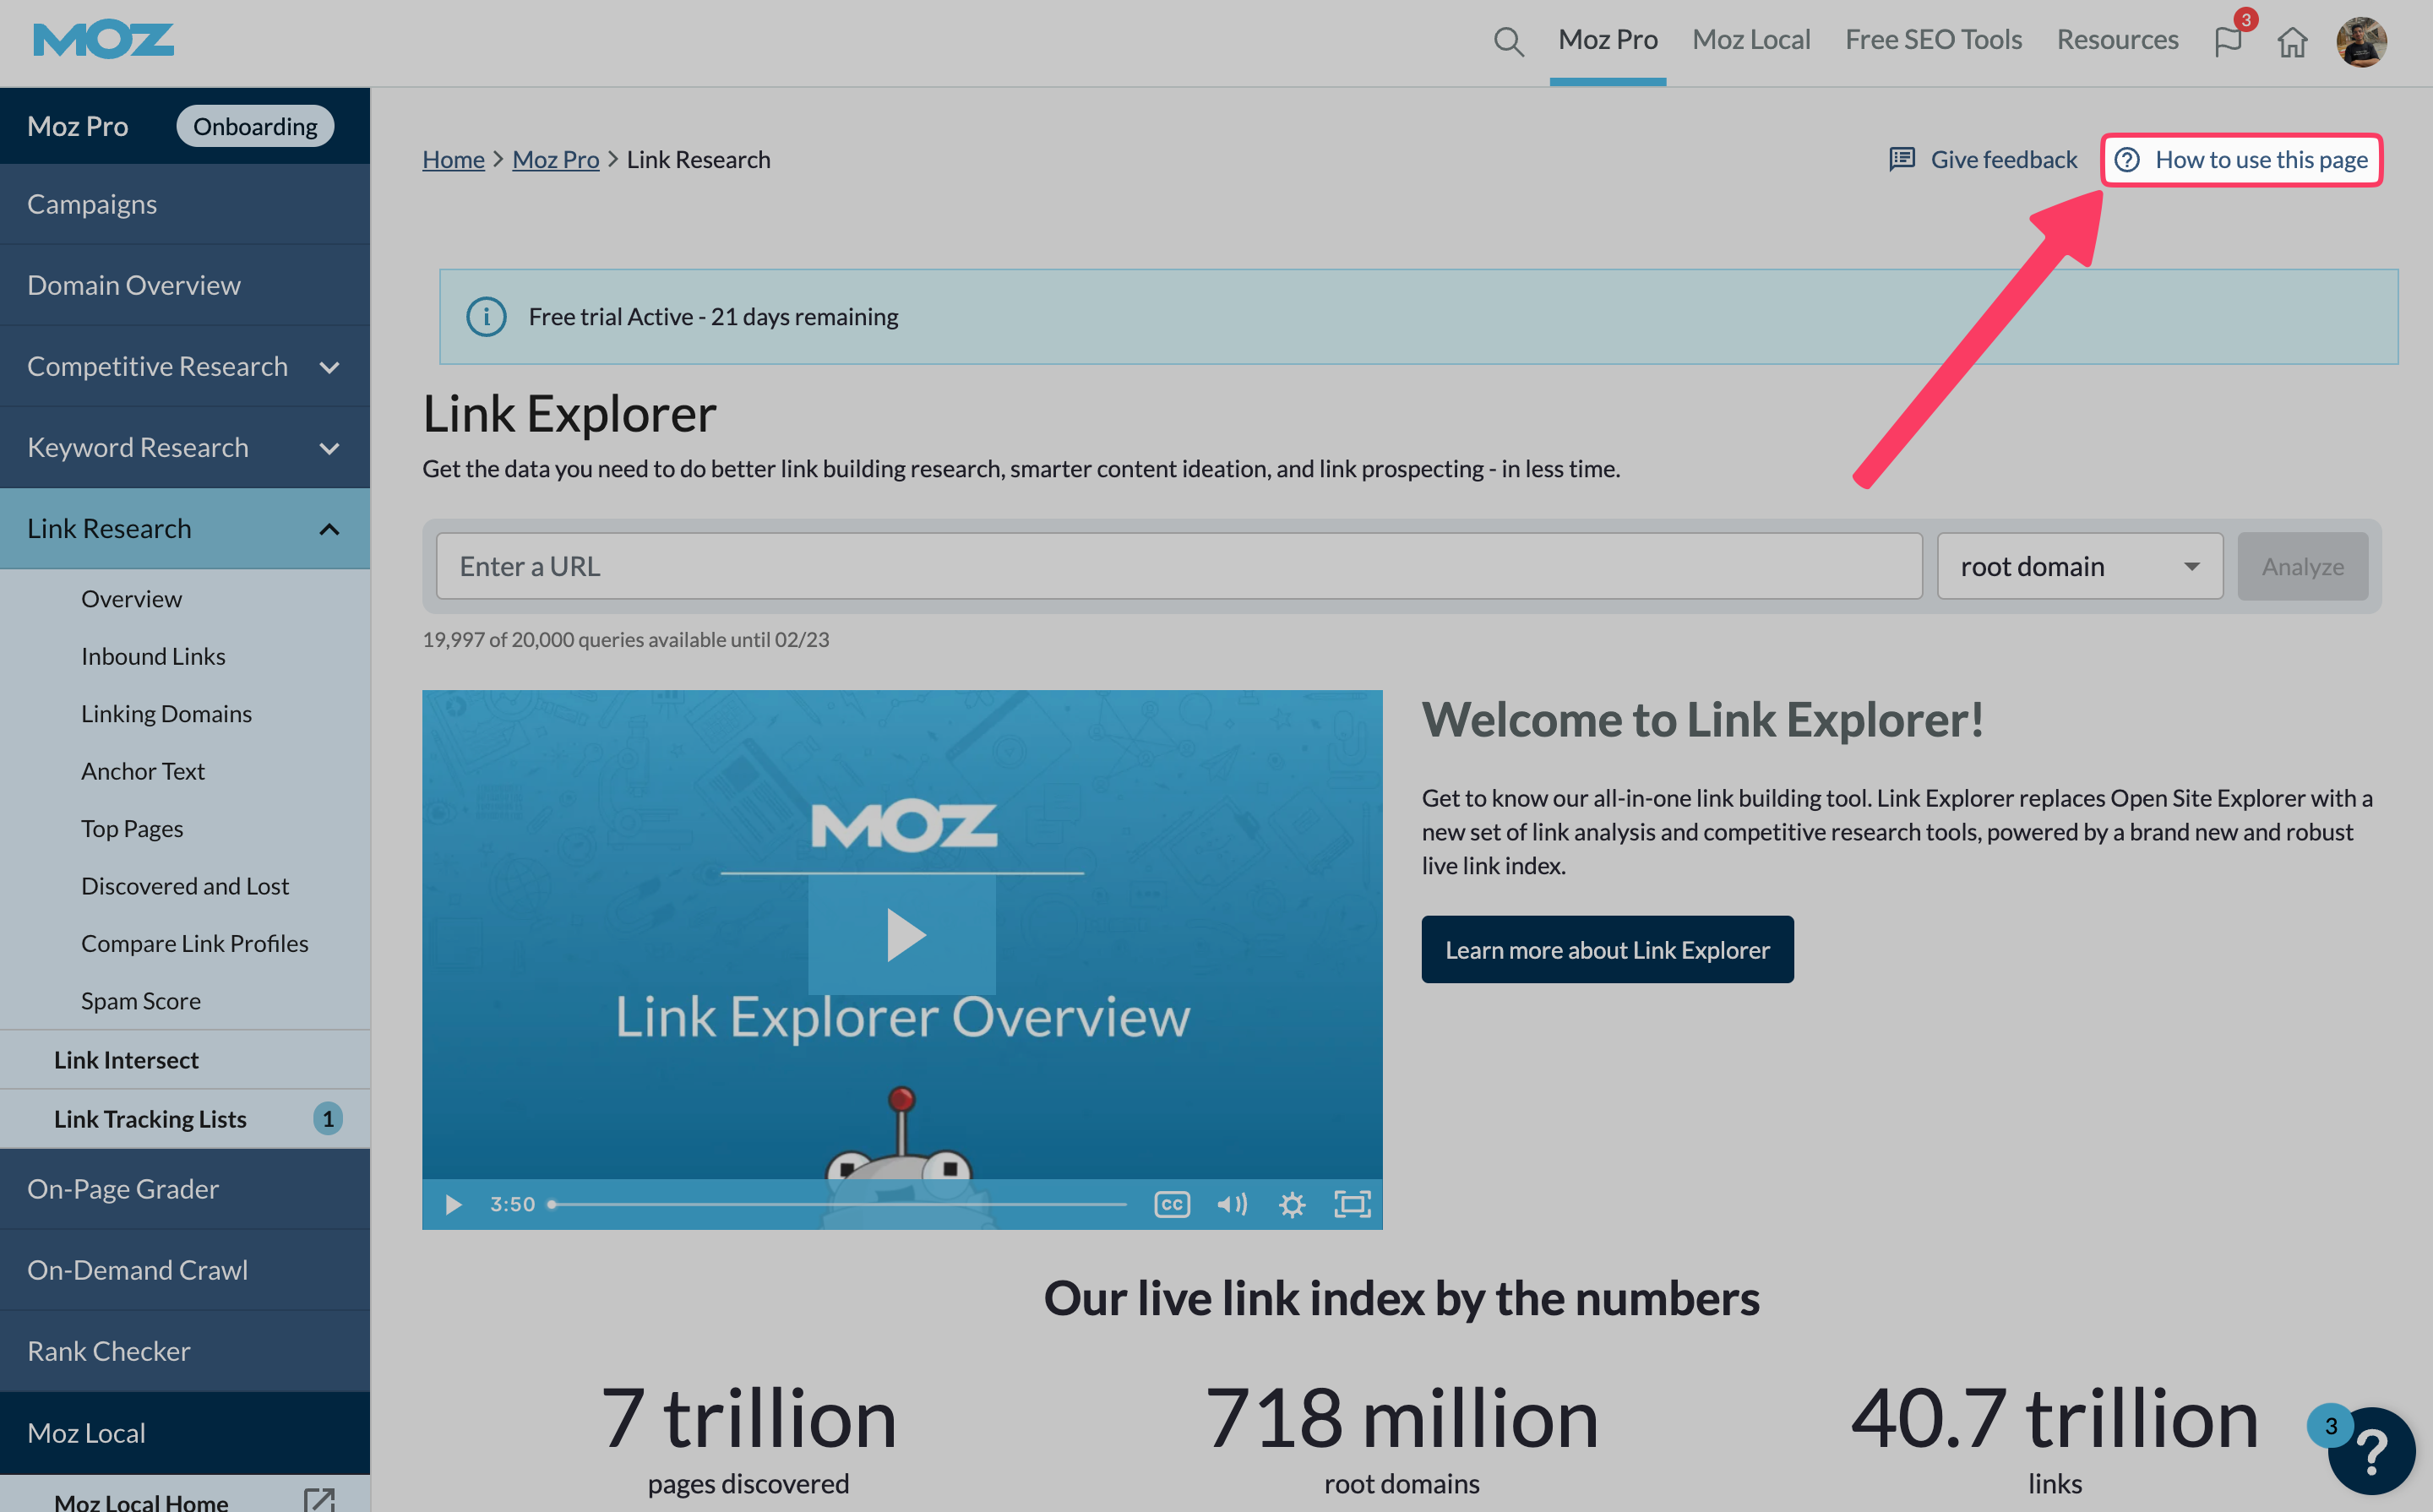Play Link Explorer Overview with center play button
Viewport: 2433px width, 1512px height.
point(902,934)
